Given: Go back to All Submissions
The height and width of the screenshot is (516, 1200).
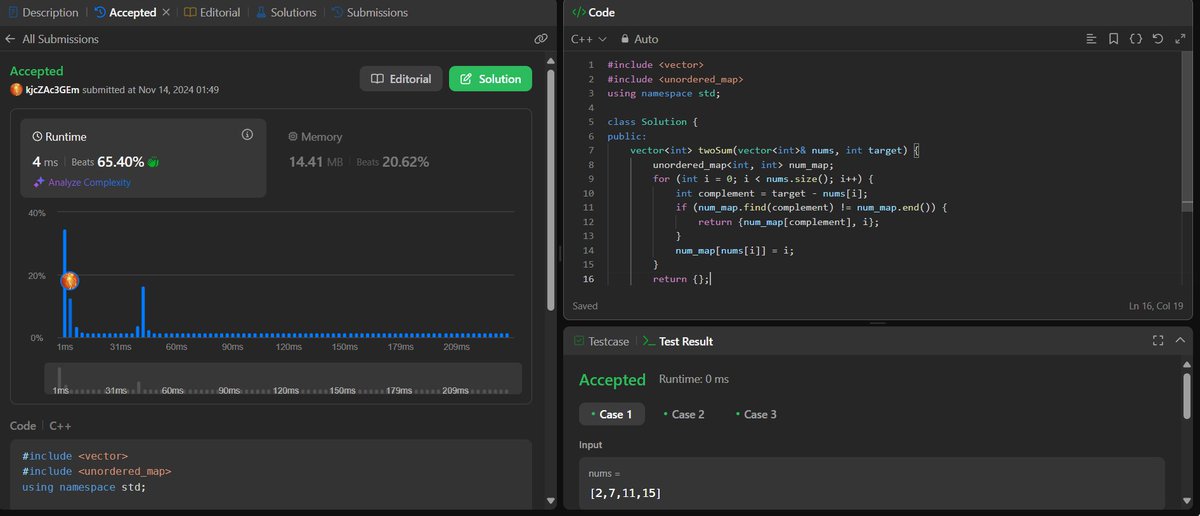Looking at the screenshot, I should pyautogui.click(x=51, y=39).
